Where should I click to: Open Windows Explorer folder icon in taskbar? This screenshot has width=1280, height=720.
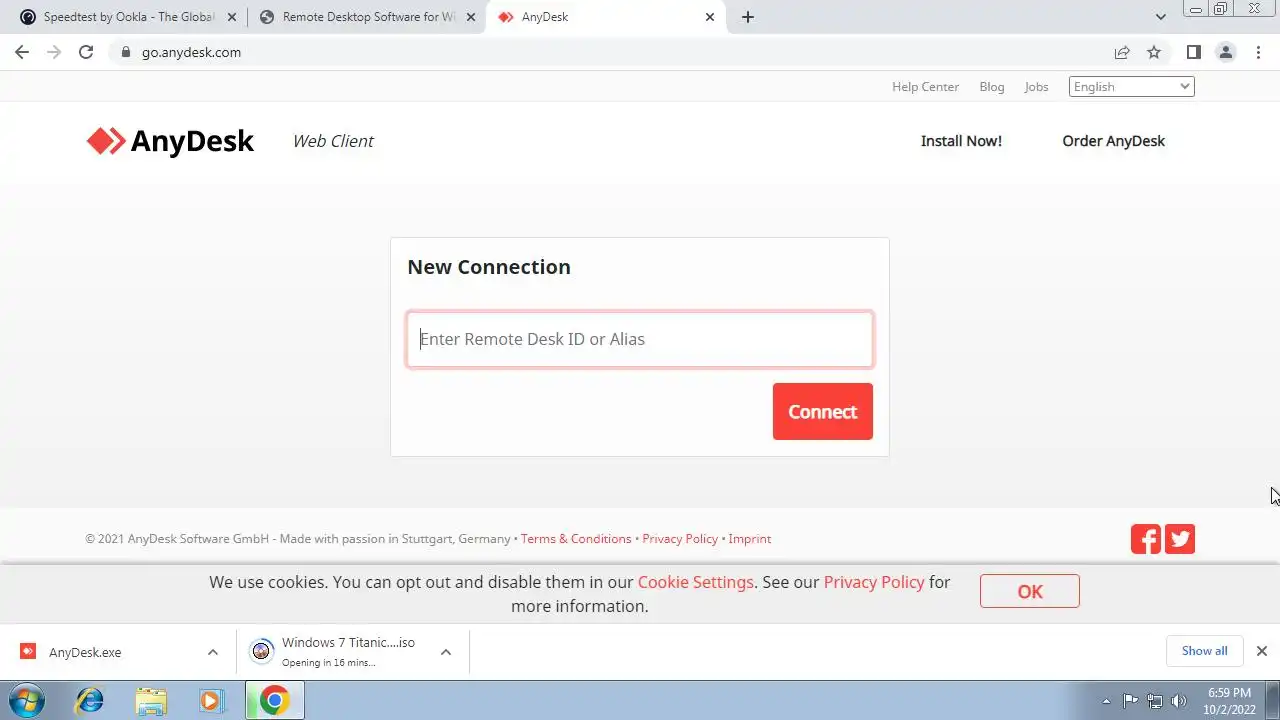point(150,700)
